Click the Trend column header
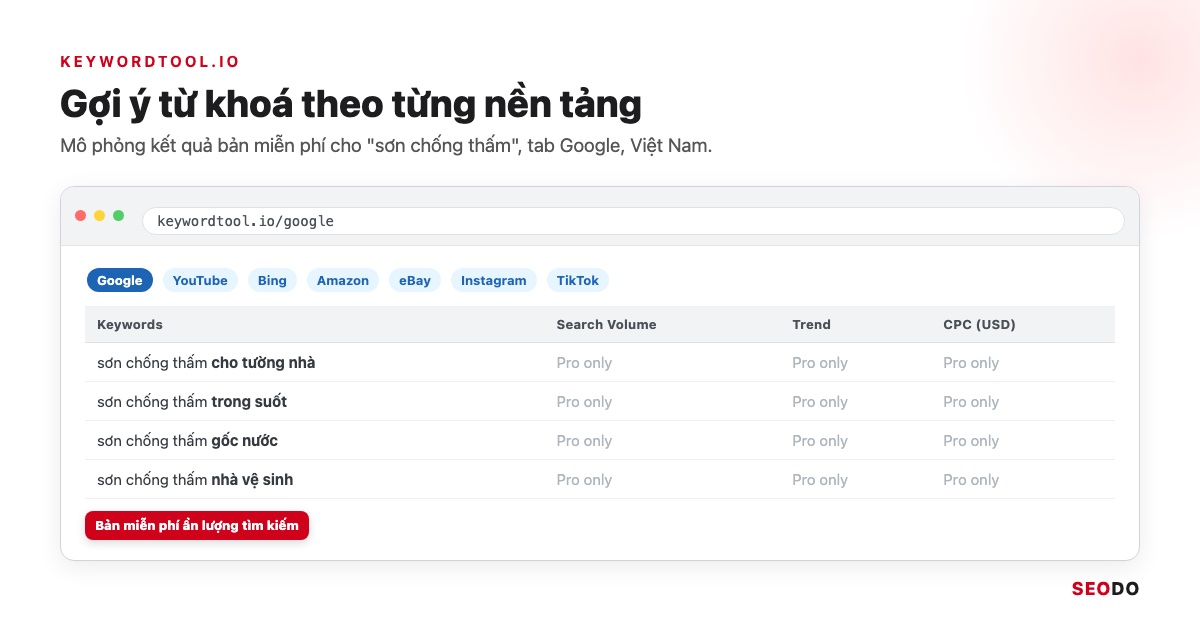Image resolution: width=1200 pixels, height=621 pixels. tap(811, 324)
